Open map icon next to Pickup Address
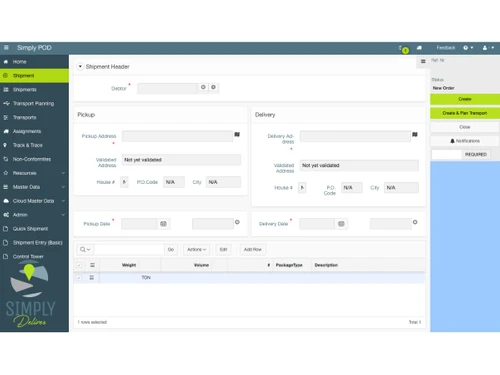 pos(237,134)
